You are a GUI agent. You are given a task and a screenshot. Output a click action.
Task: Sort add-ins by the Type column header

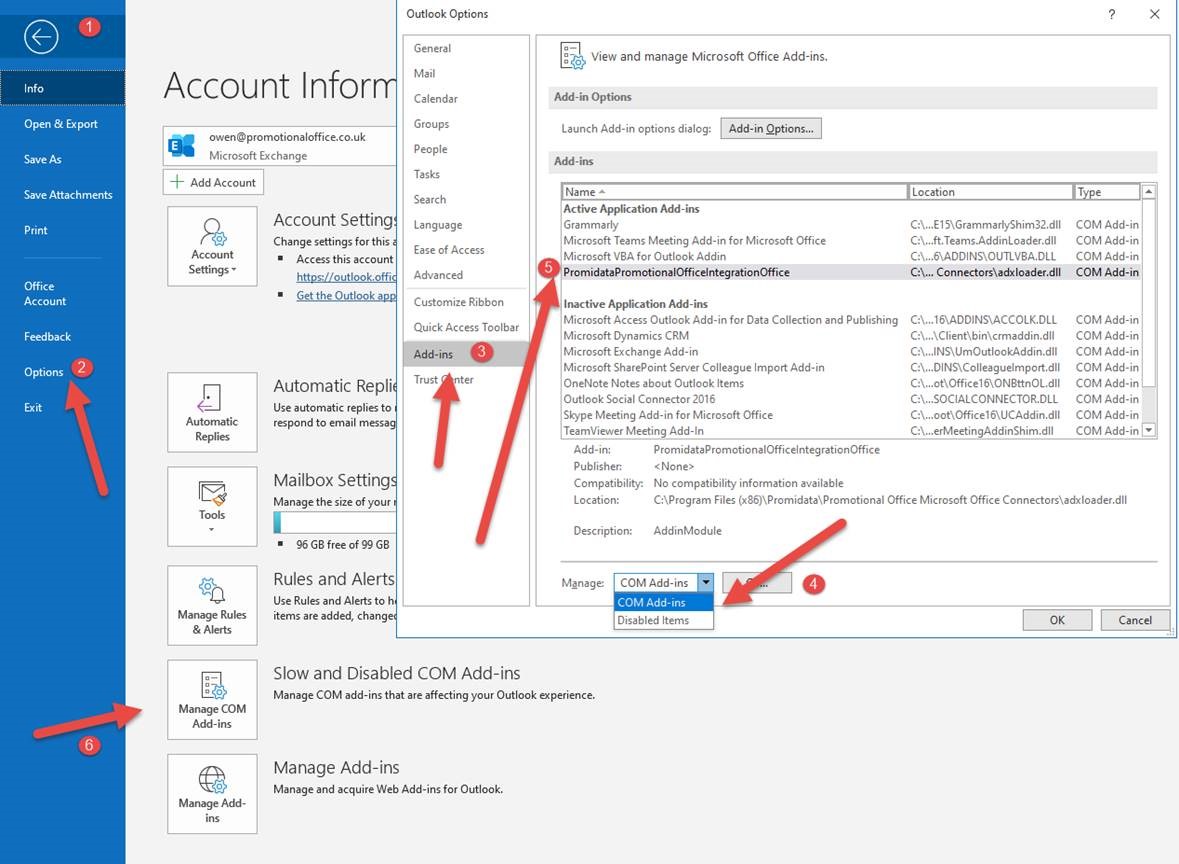(1107, 192)
